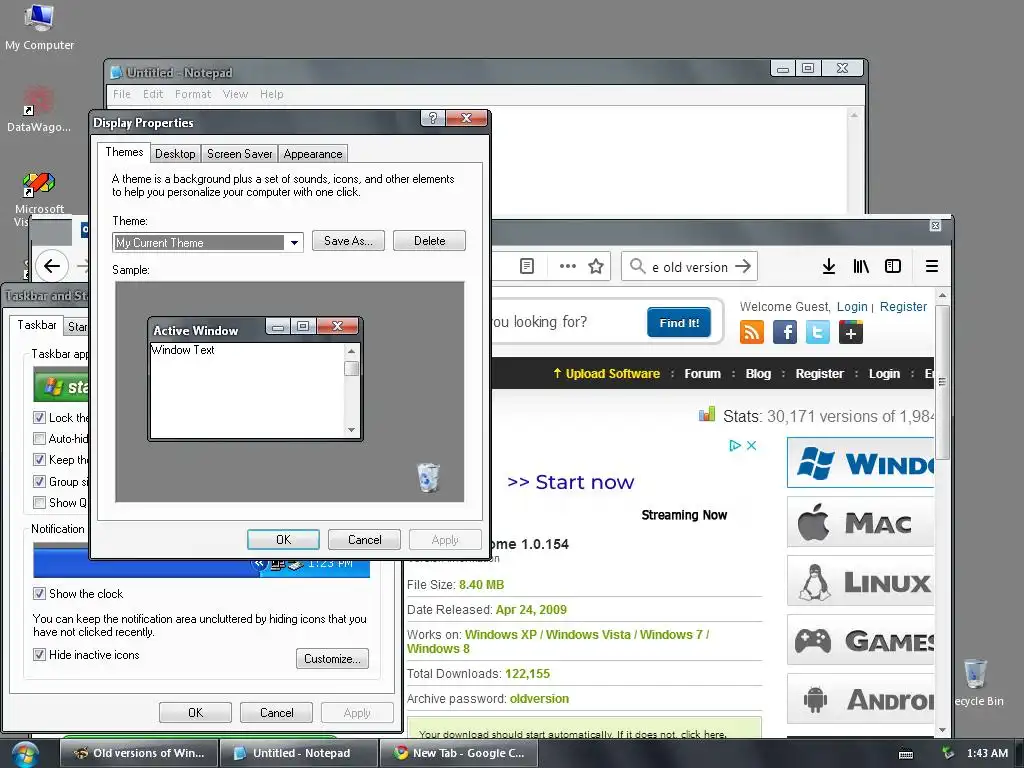Click the Find It! button
The image size is (1024, 768).
click(679, 323)
